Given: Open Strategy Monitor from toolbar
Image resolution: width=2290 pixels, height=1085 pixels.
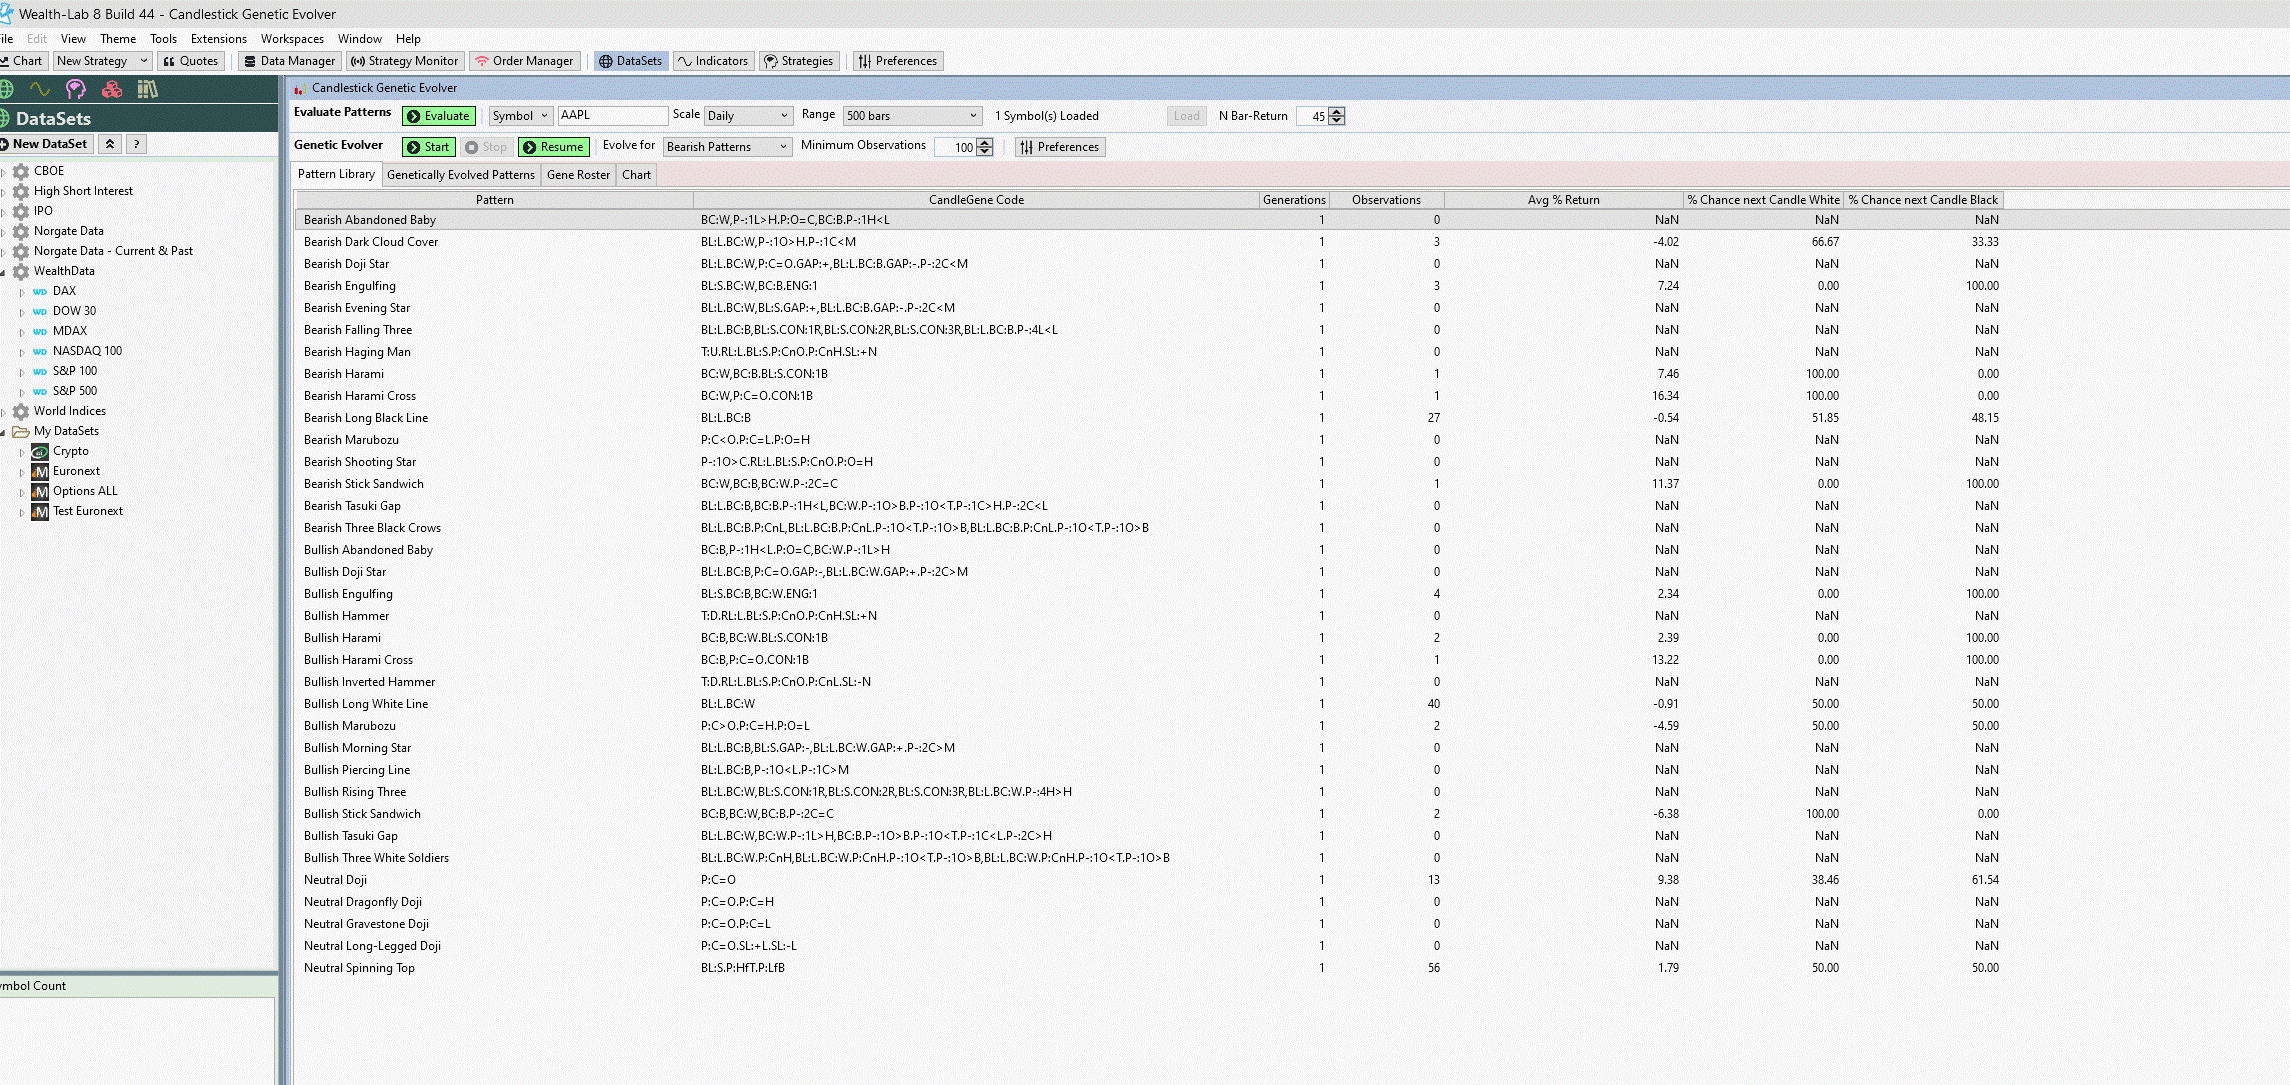Looking at the screenshot, I should point(404,61).
